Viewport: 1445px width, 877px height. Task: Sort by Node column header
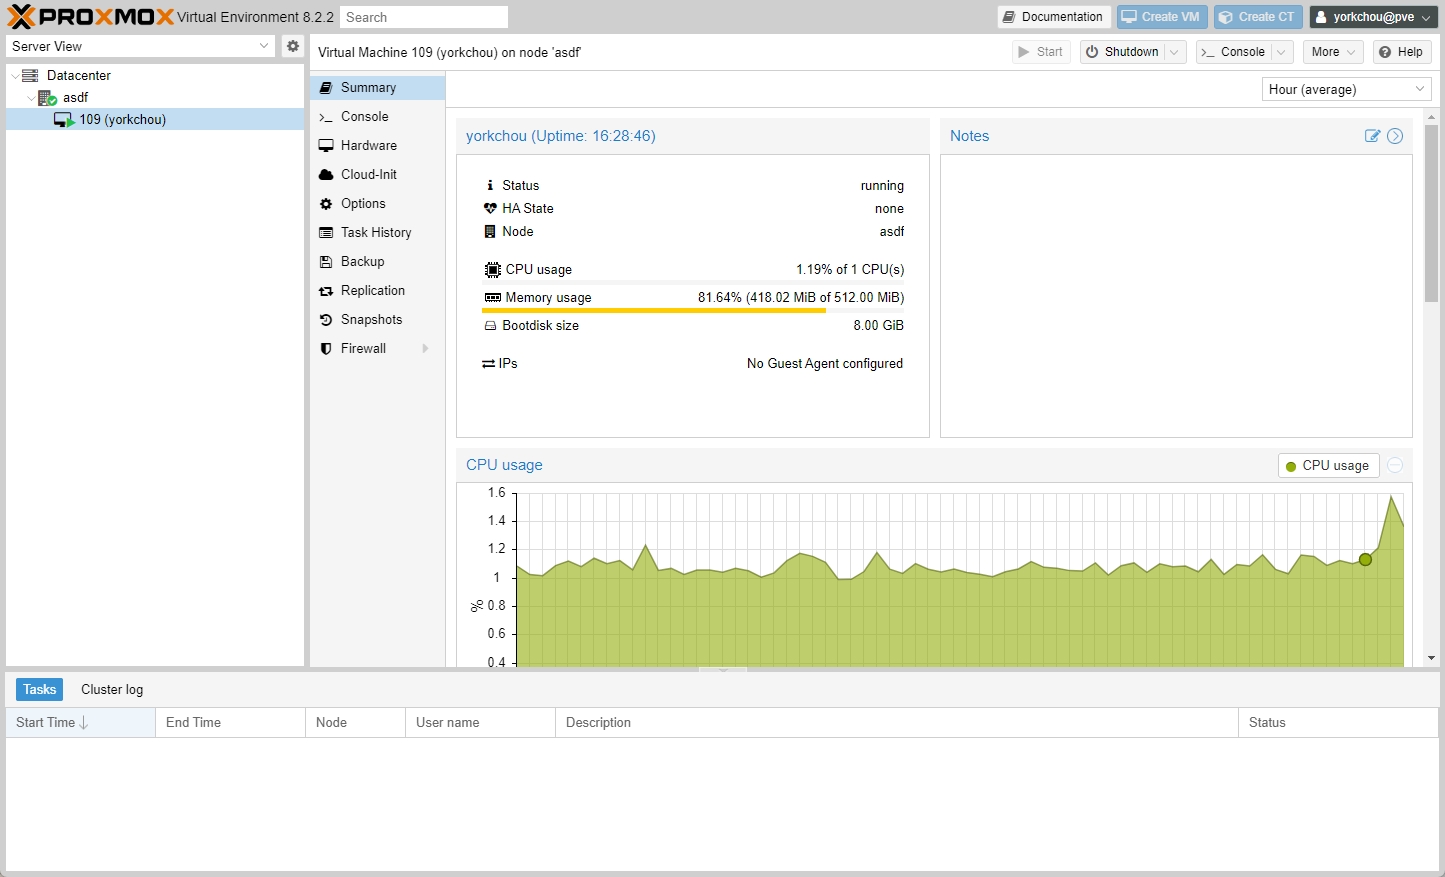(x=355, y=723)
